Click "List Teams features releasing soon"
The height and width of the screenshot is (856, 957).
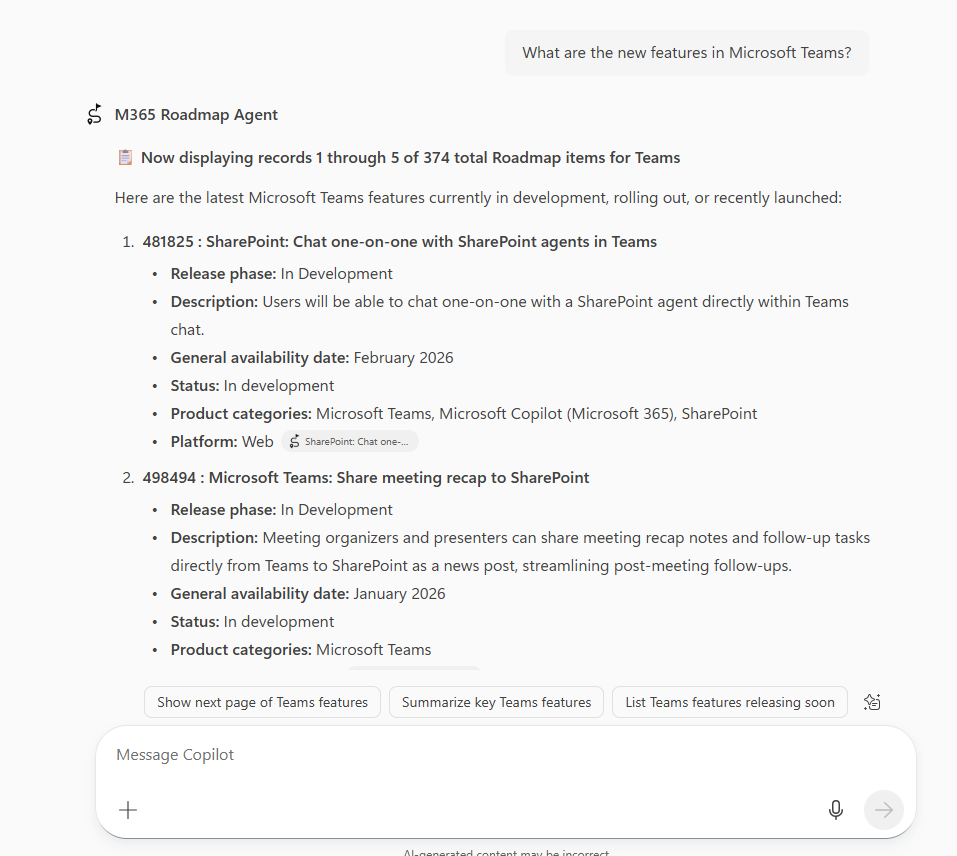(x=729, y=701)
